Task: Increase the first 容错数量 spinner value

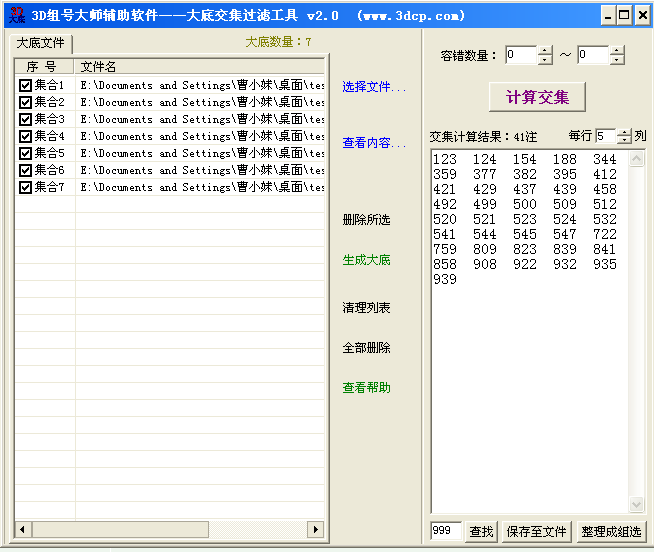Action: point(544,50)
